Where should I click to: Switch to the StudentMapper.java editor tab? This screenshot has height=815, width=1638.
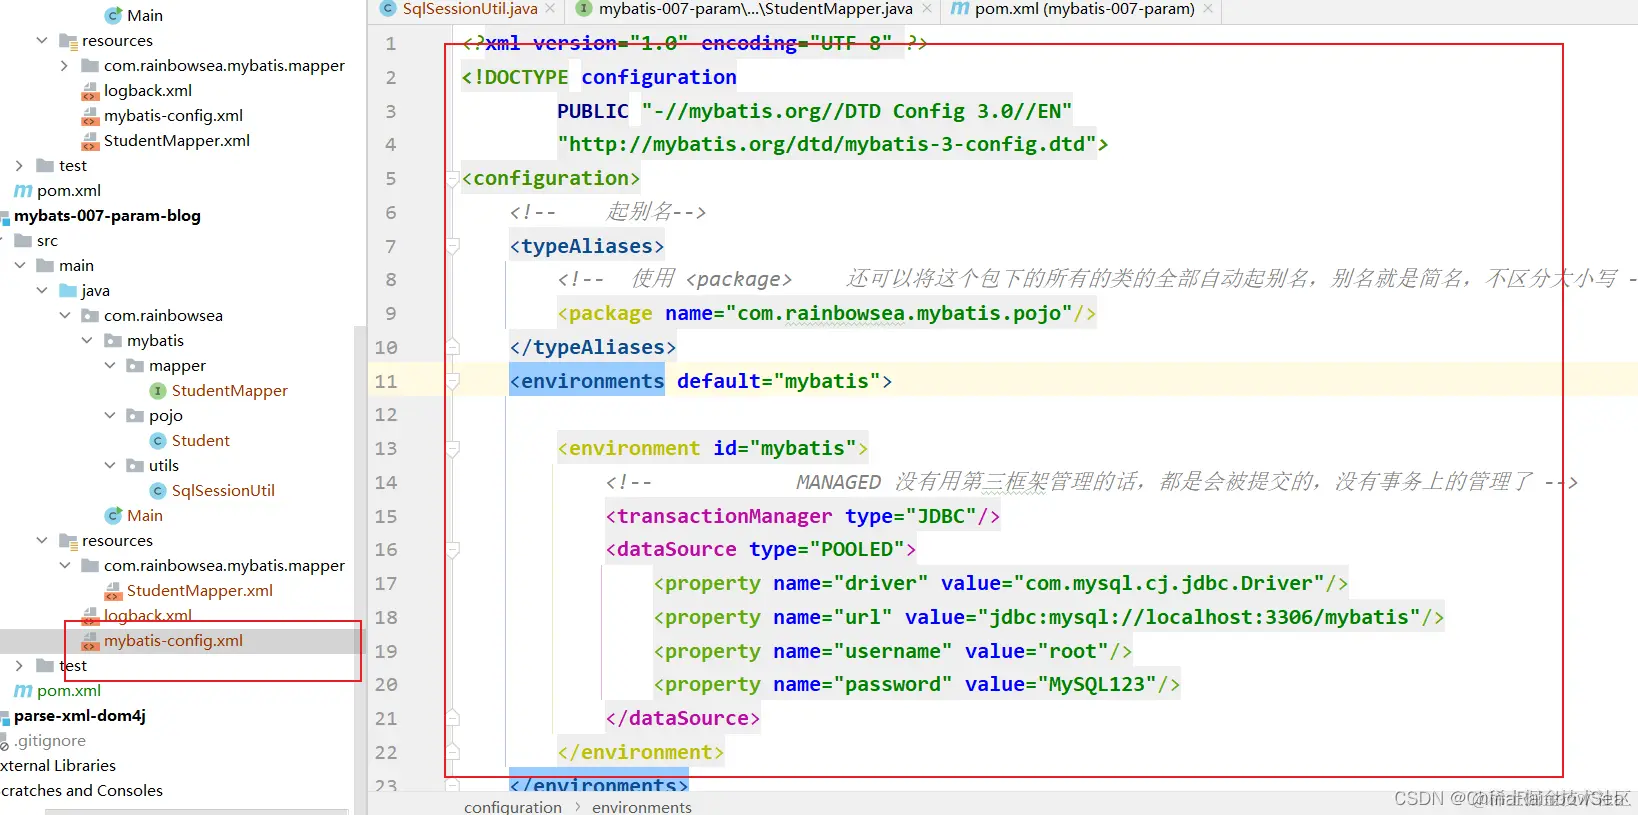(755, 9)
